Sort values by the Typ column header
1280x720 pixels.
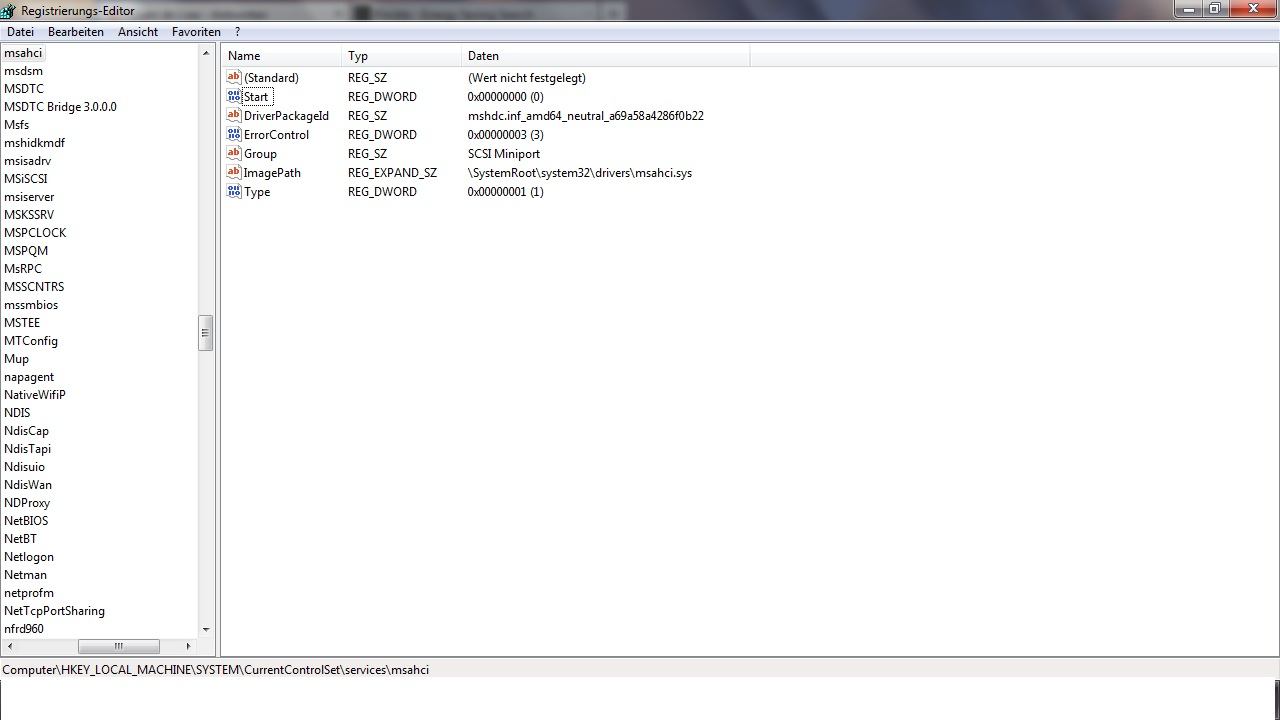coord(401,56)
